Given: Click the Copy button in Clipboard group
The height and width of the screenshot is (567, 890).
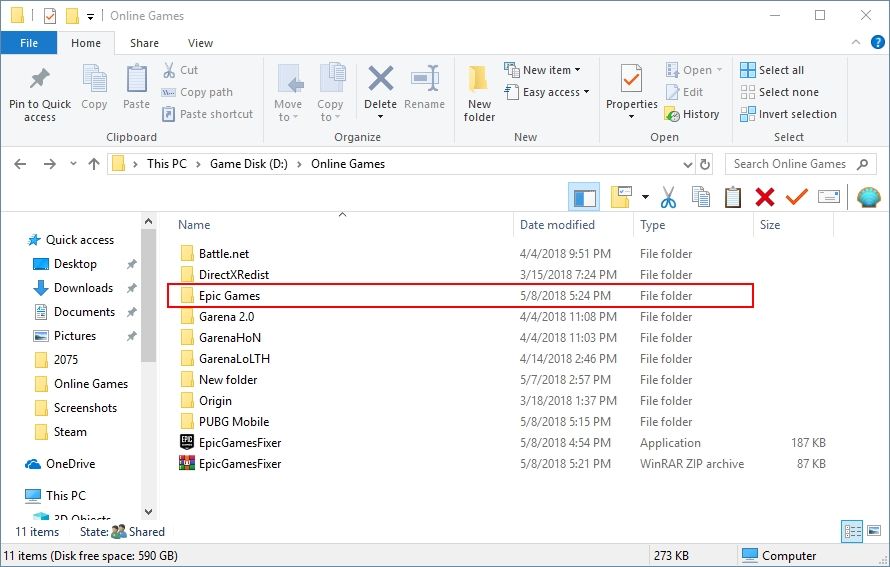Looking at the screenshot, I should (94, 87).
